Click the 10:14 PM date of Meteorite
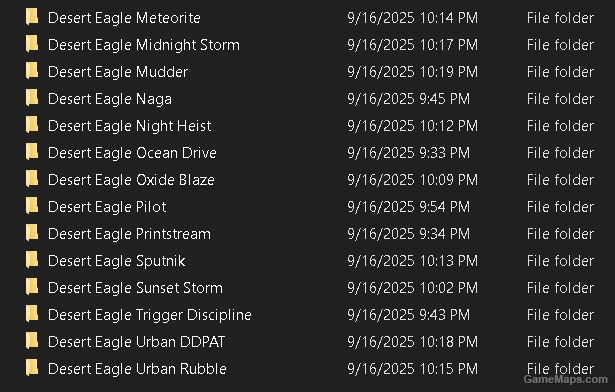 [413, 18]
